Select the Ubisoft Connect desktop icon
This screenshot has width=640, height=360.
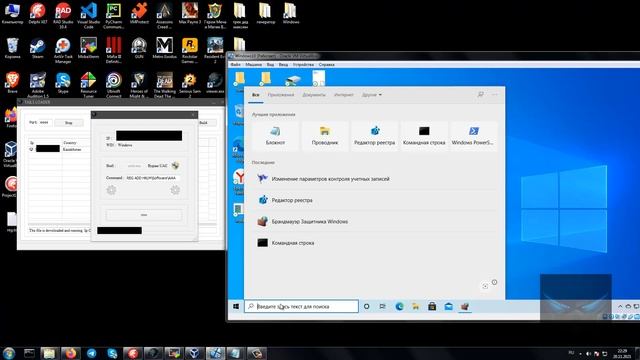(113, 85)
